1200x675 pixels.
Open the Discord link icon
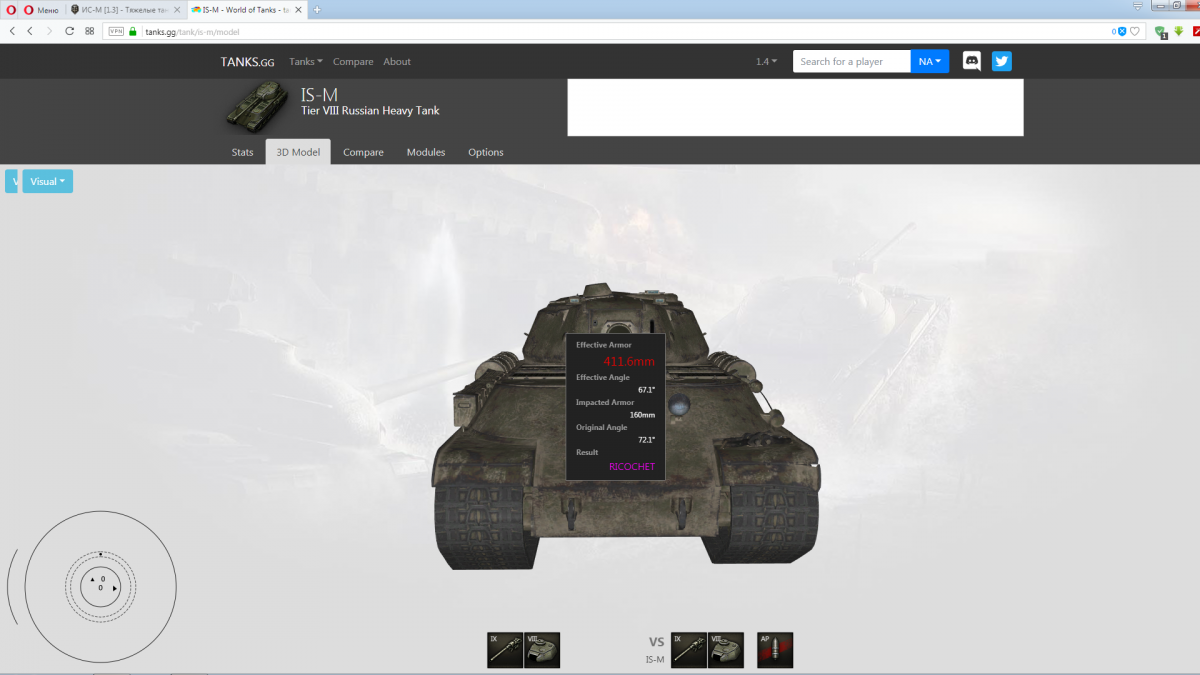click(x=971, y=61)
